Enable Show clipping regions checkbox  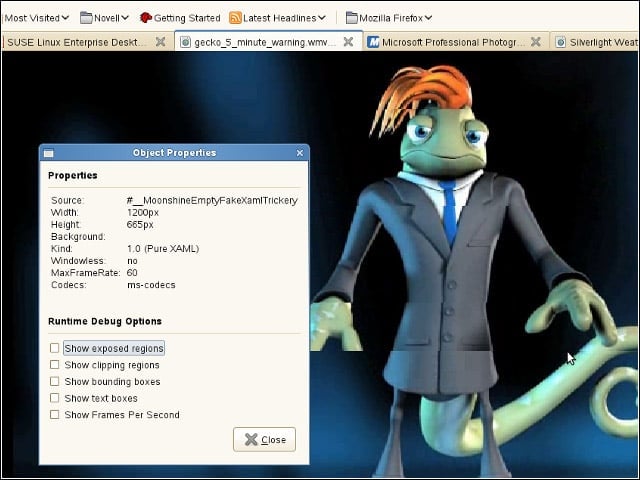[54, 364]
